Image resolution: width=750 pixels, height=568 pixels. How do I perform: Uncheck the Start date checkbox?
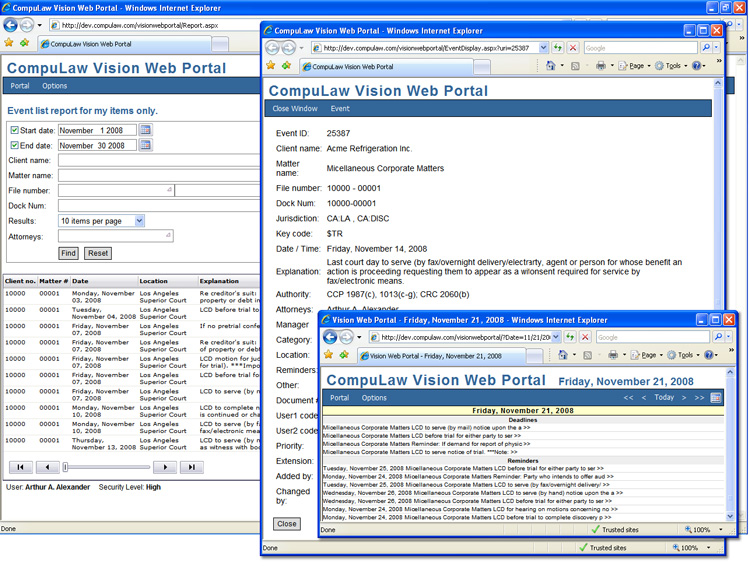14,130
